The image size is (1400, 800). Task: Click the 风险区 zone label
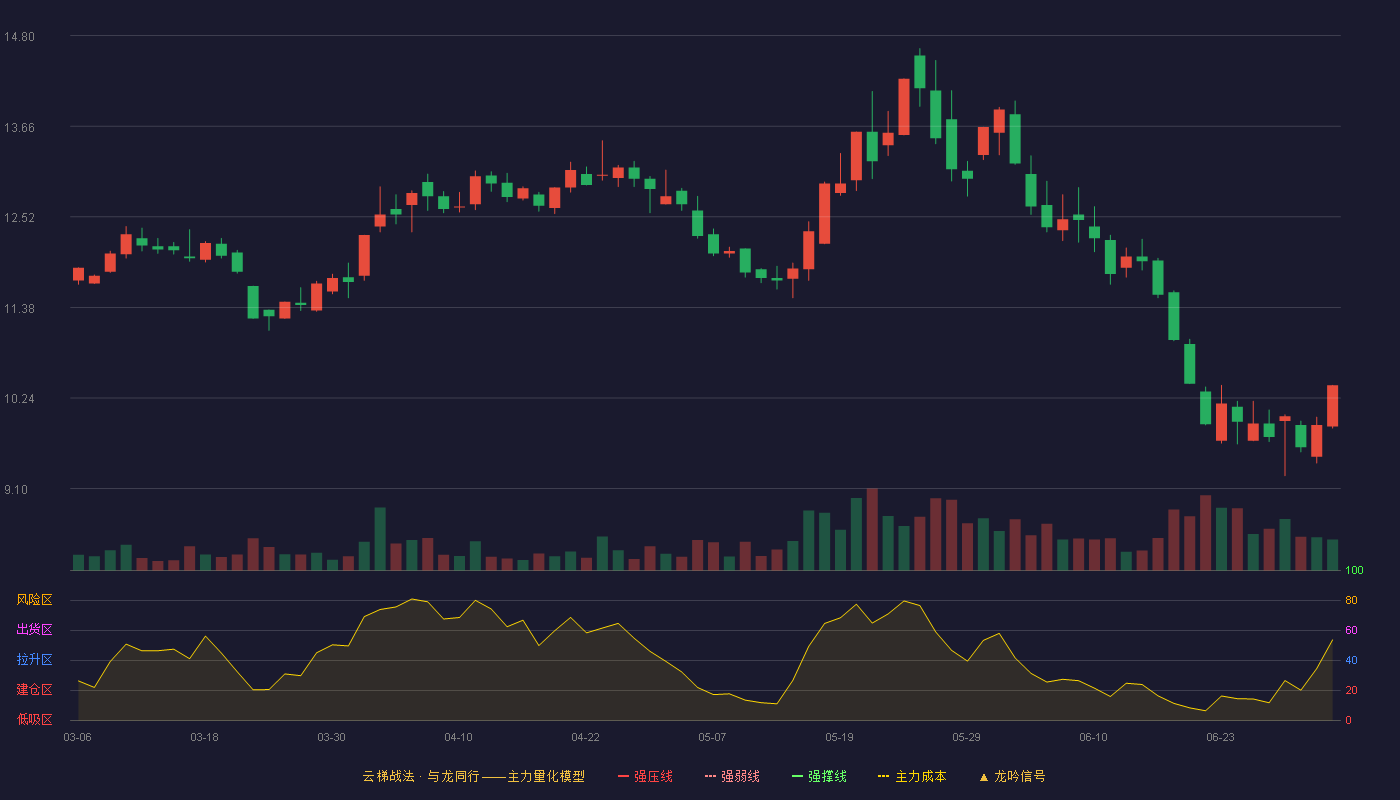pyautogui.click(x=34, y=600)
